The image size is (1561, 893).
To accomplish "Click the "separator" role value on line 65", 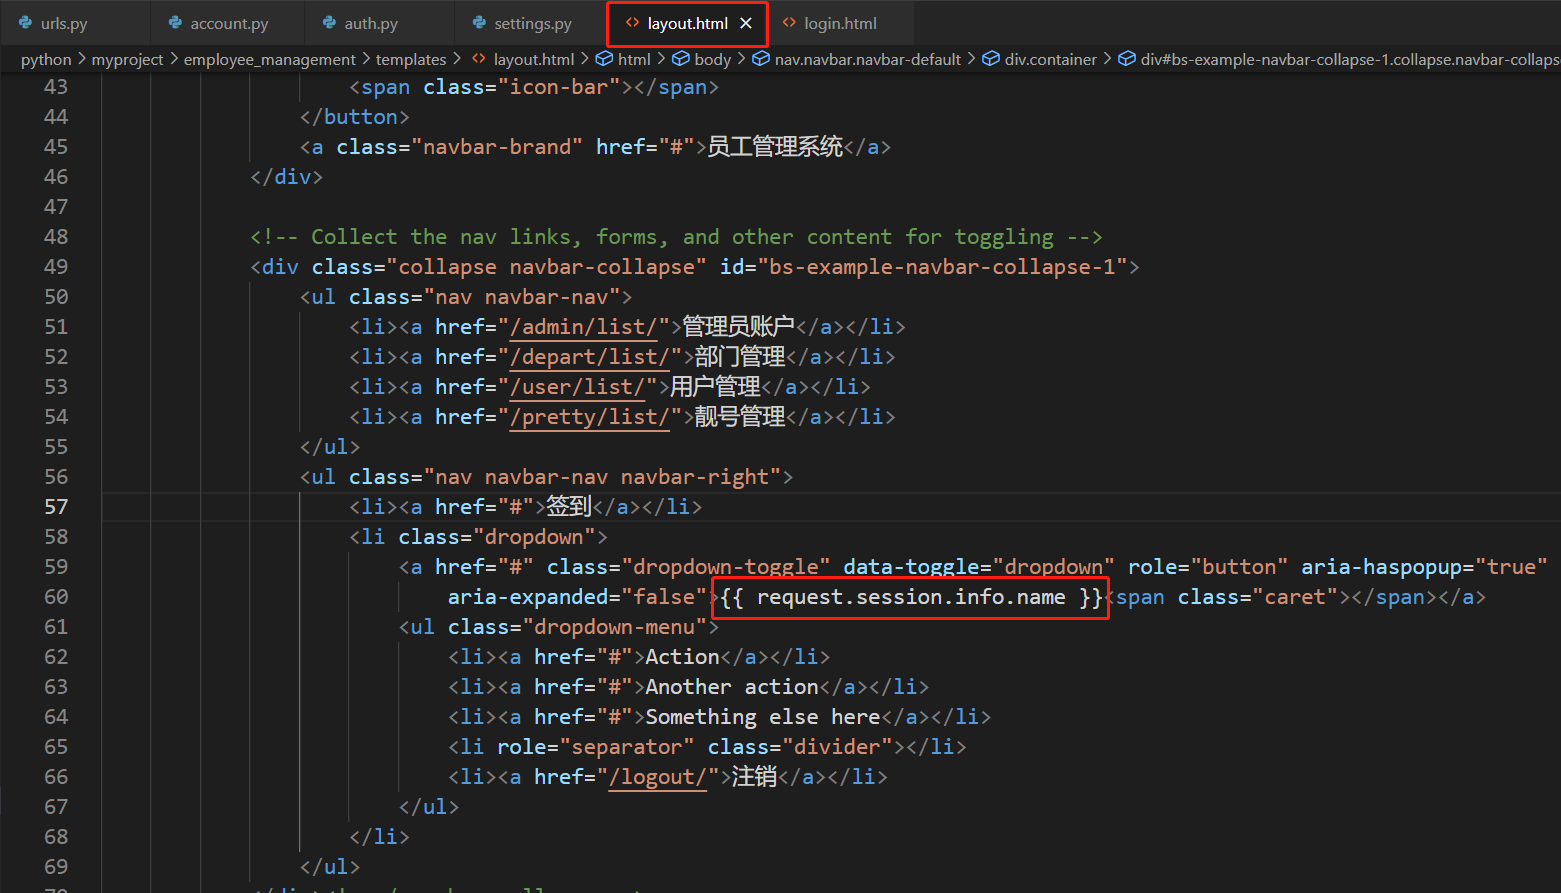I will click(x=627, y=747).
